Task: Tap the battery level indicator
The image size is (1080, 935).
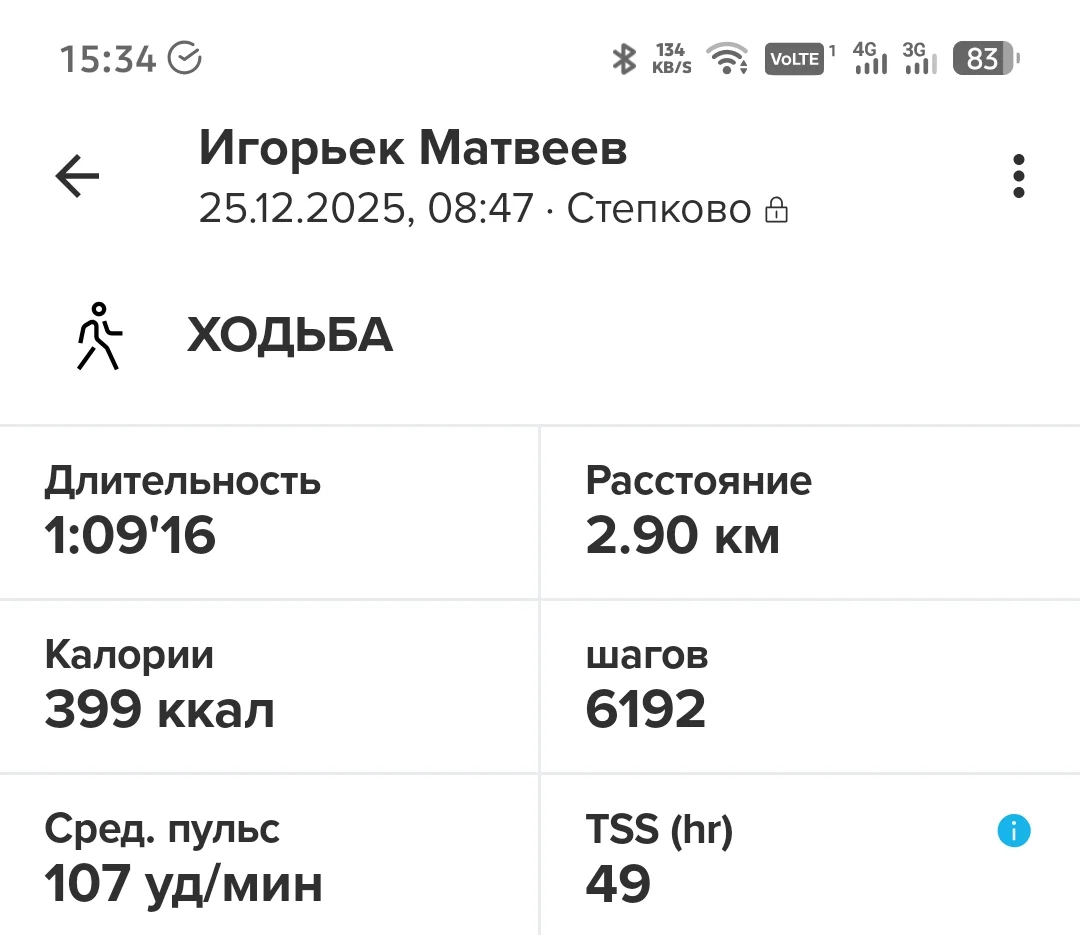Action: (x=985, y=59)
